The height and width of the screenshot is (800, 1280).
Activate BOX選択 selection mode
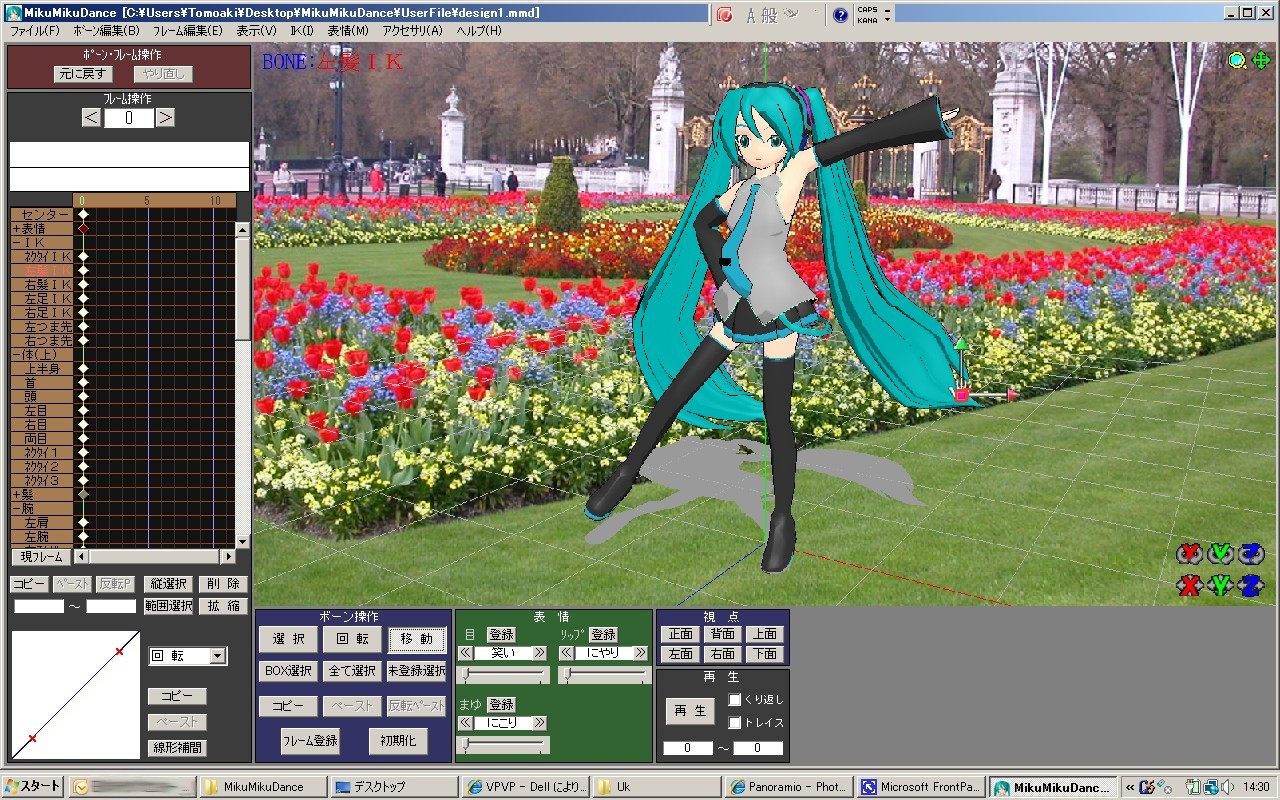289,671
